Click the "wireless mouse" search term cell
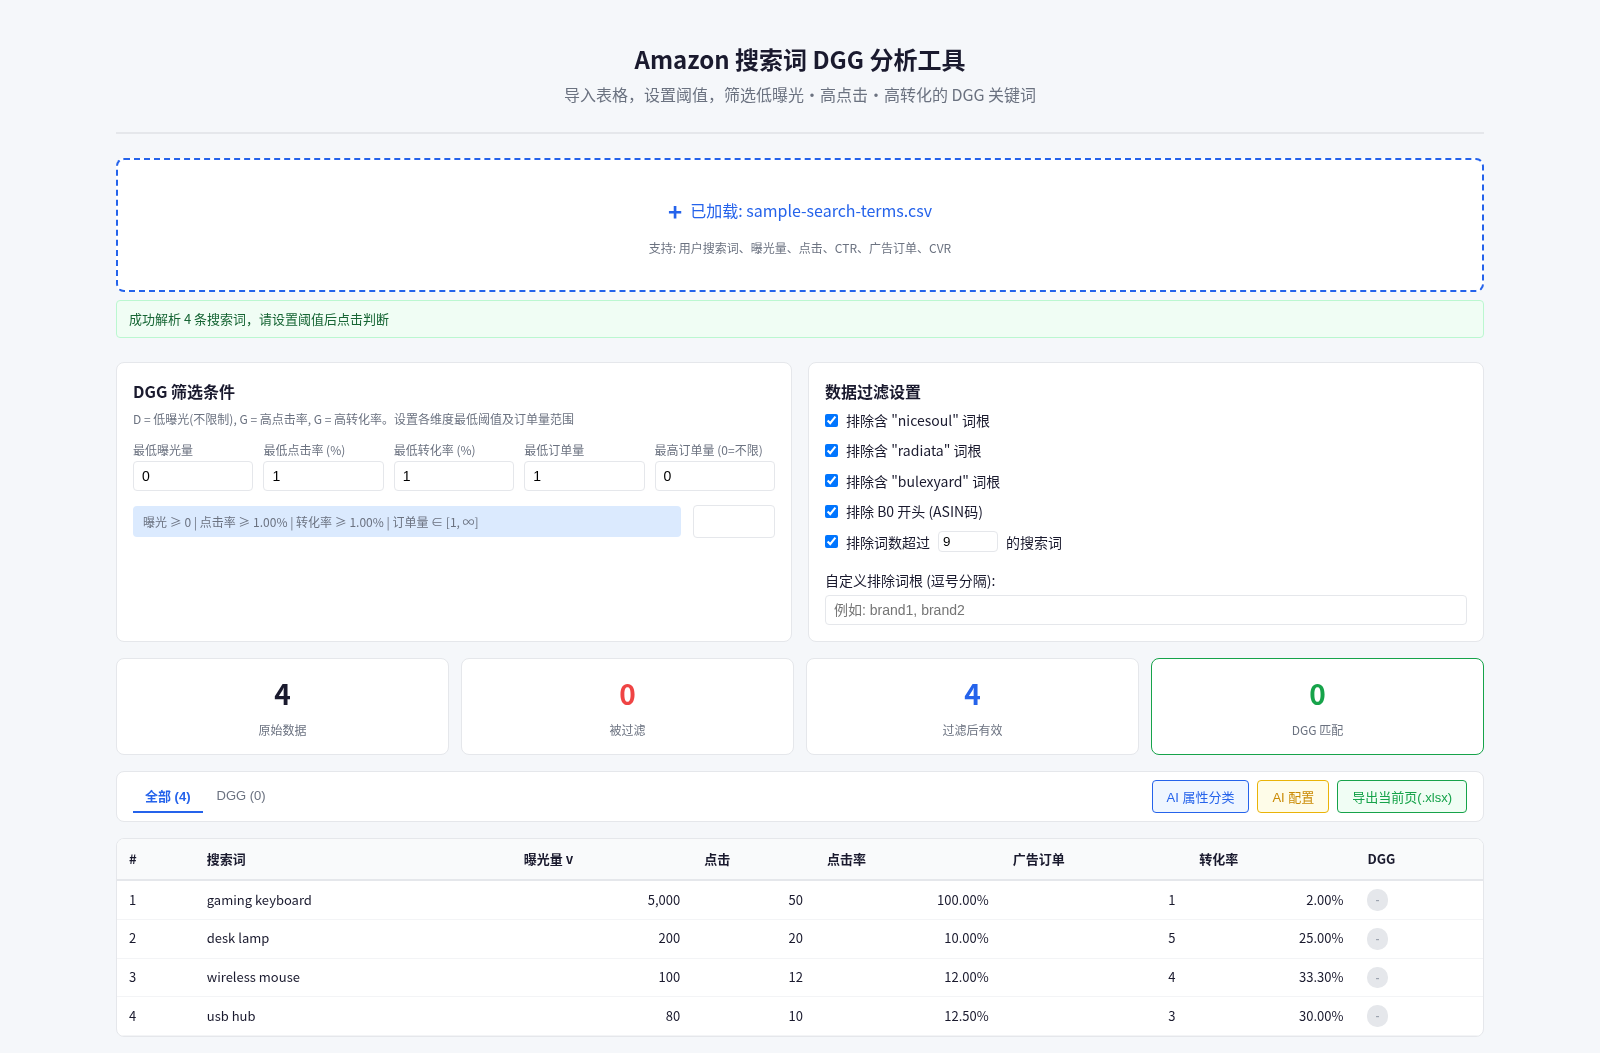The image size is (1600, 1053). pyautogui.click(x=253, y=978)
